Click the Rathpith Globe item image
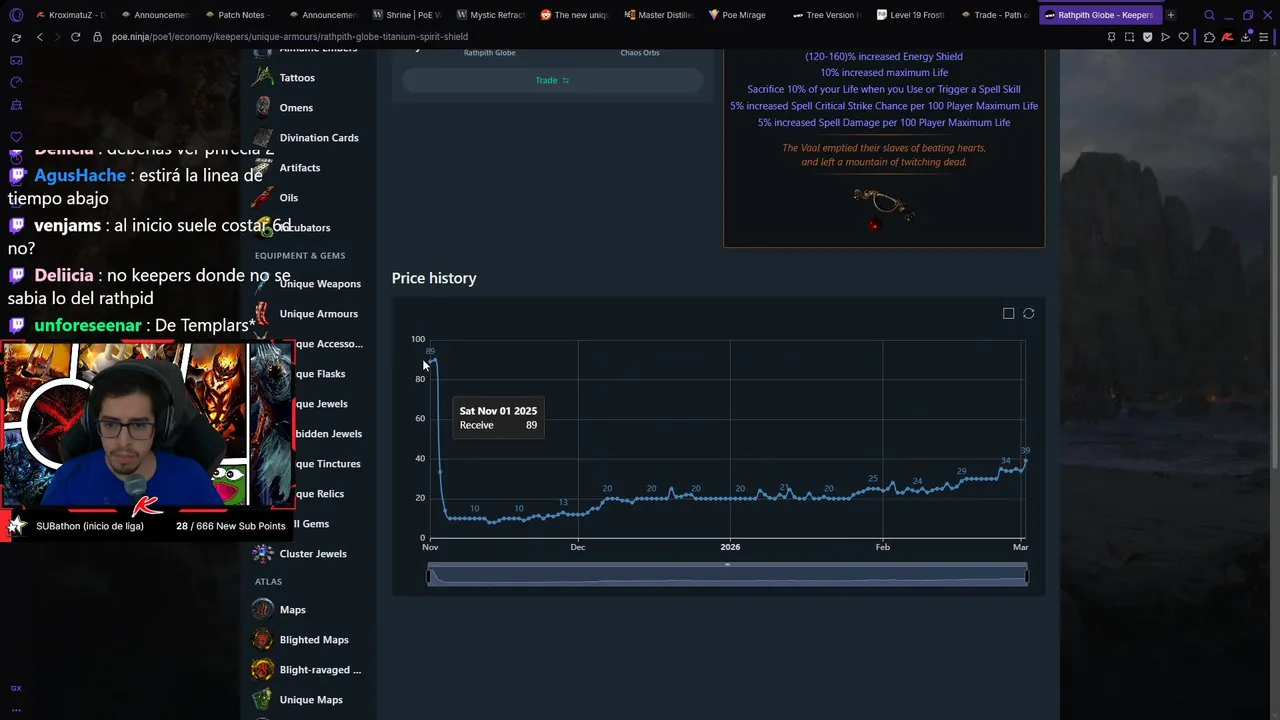This screenshot has width=1280, height=720. [x=883, y=208]
